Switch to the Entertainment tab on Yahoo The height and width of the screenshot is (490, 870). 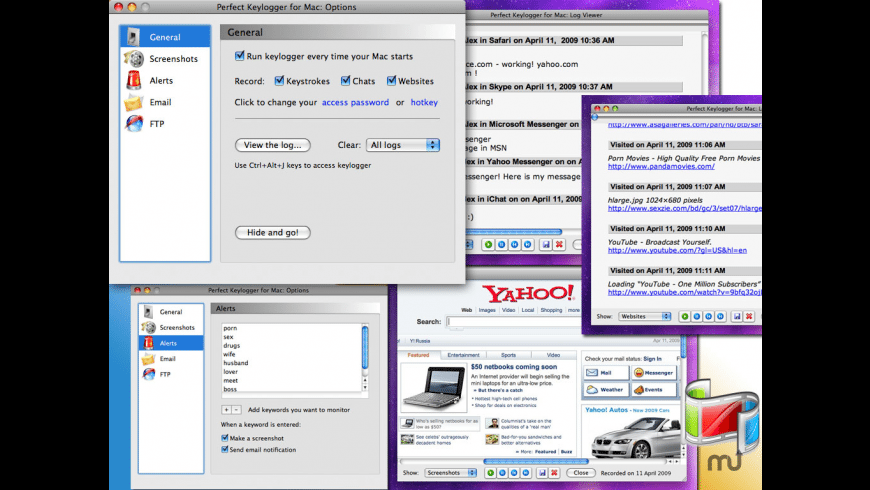(x=462, y=355)
